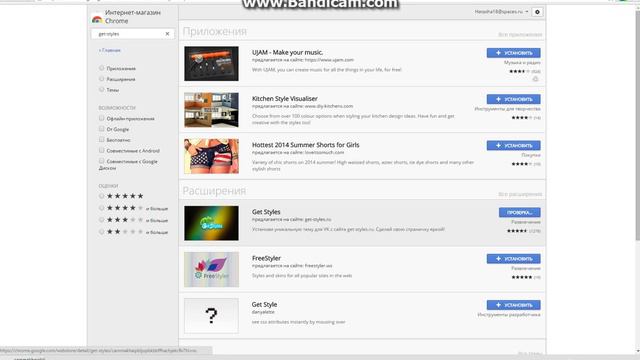Show all extensions via Все расширения
This screenshot has width=640, height=360.
pyautogui.click(x=520, y=194)
